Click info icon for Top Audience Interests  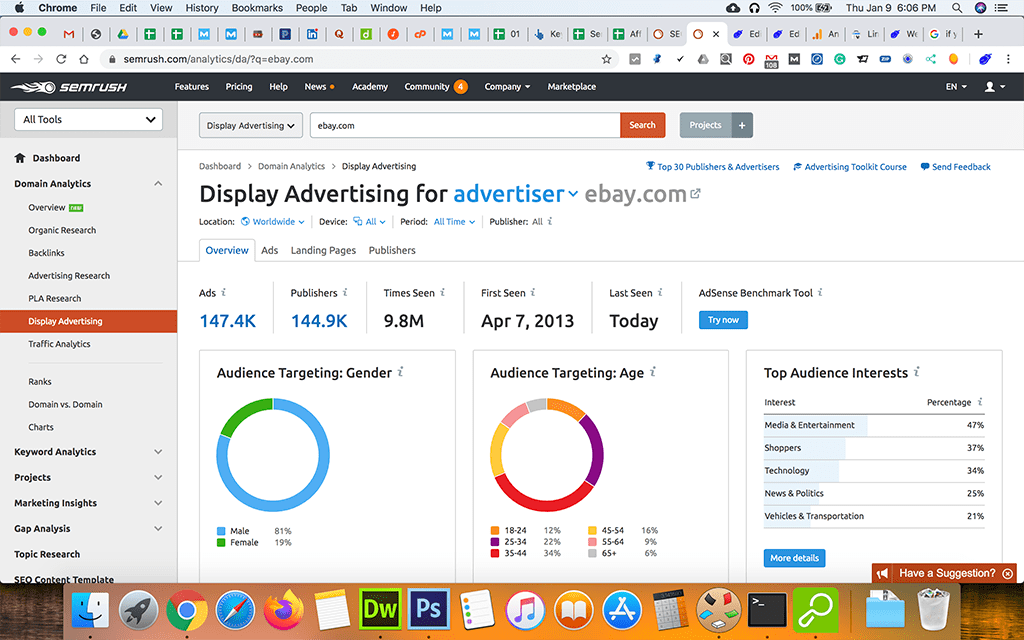coord(917,372)
